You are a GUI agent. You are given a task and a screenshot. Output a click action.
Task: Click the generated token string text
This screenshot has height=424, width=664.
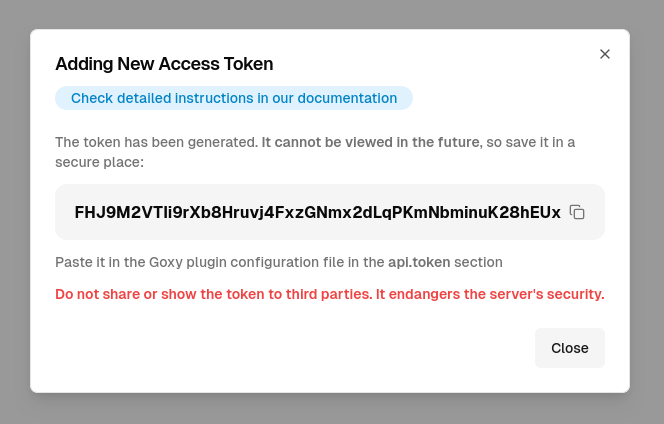317,212
